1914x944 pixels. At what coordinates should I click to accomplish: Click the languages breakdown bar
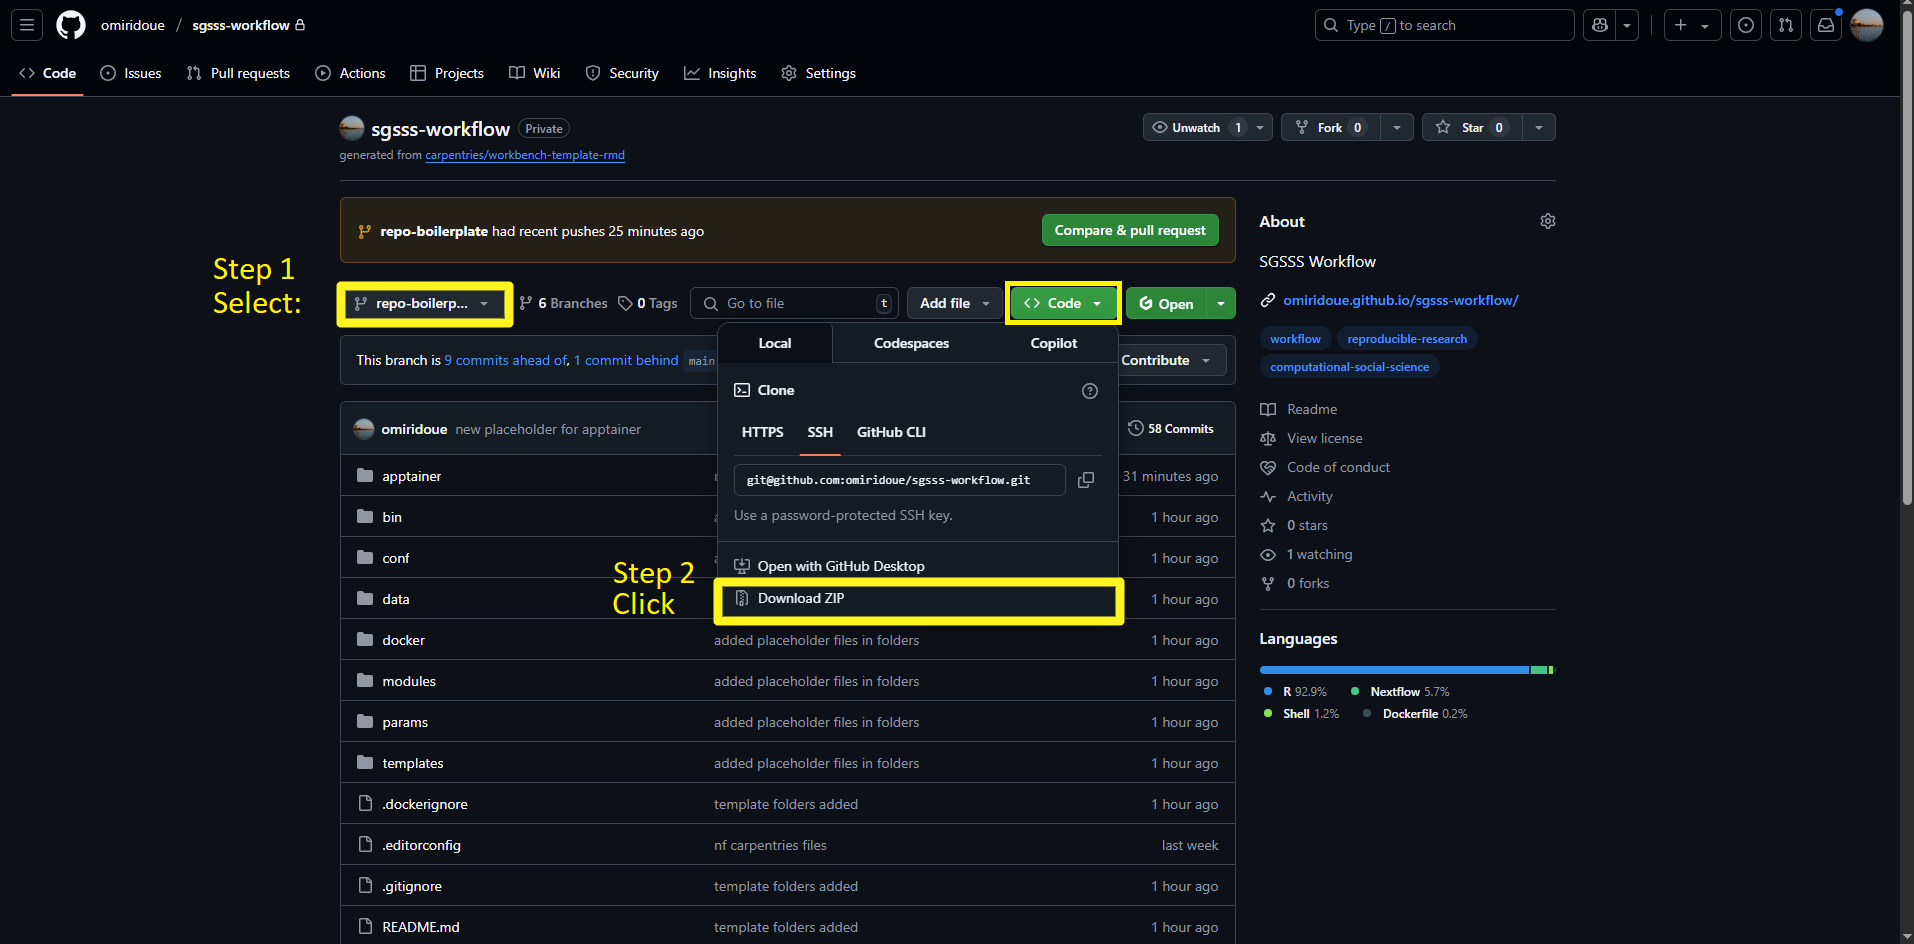point(1407,670)
